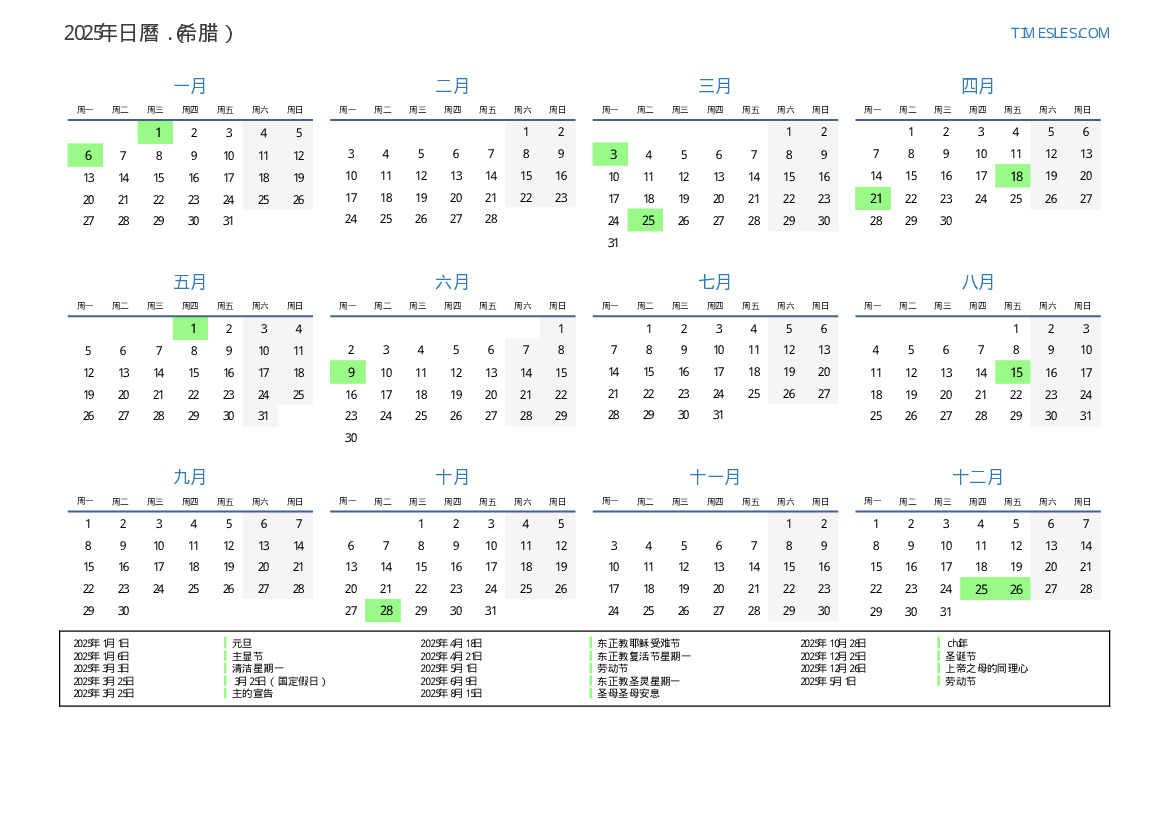1169x827 pixels.
Task: Click highlighted December 25 holiday cell
Action: [978, 589]
